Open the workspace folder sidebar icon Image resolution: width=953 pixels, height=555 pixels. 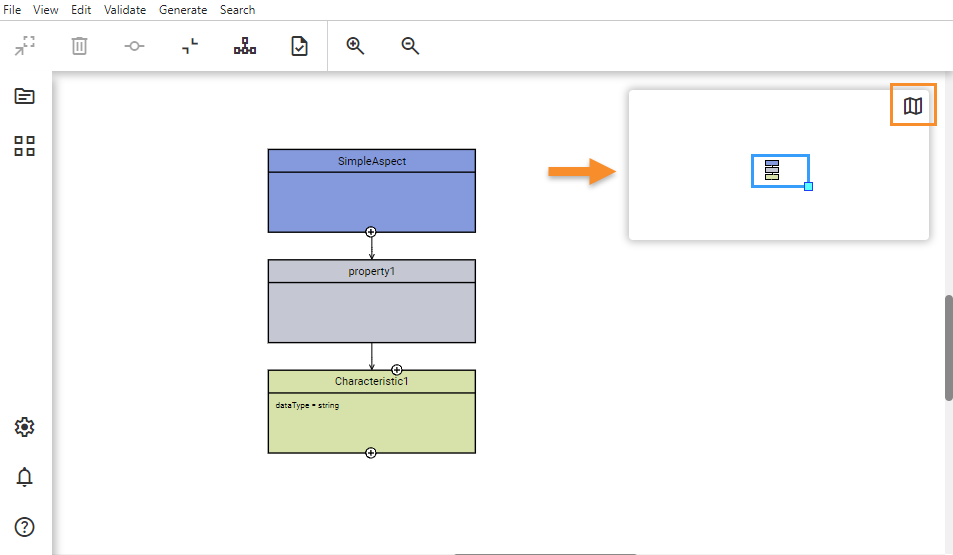click(x=25, y=96)
